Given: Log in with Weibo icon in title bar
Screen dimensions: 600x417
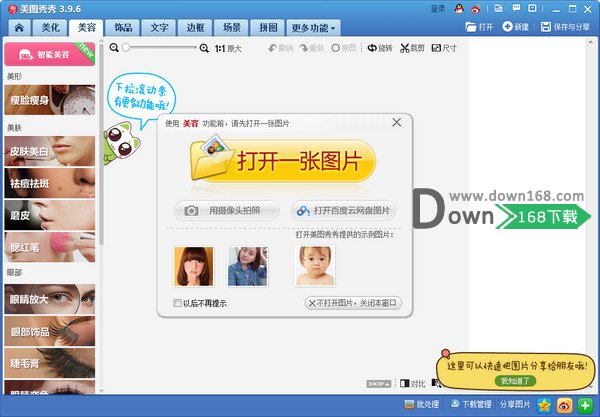Looking at the screenshot, I should 476,9.
